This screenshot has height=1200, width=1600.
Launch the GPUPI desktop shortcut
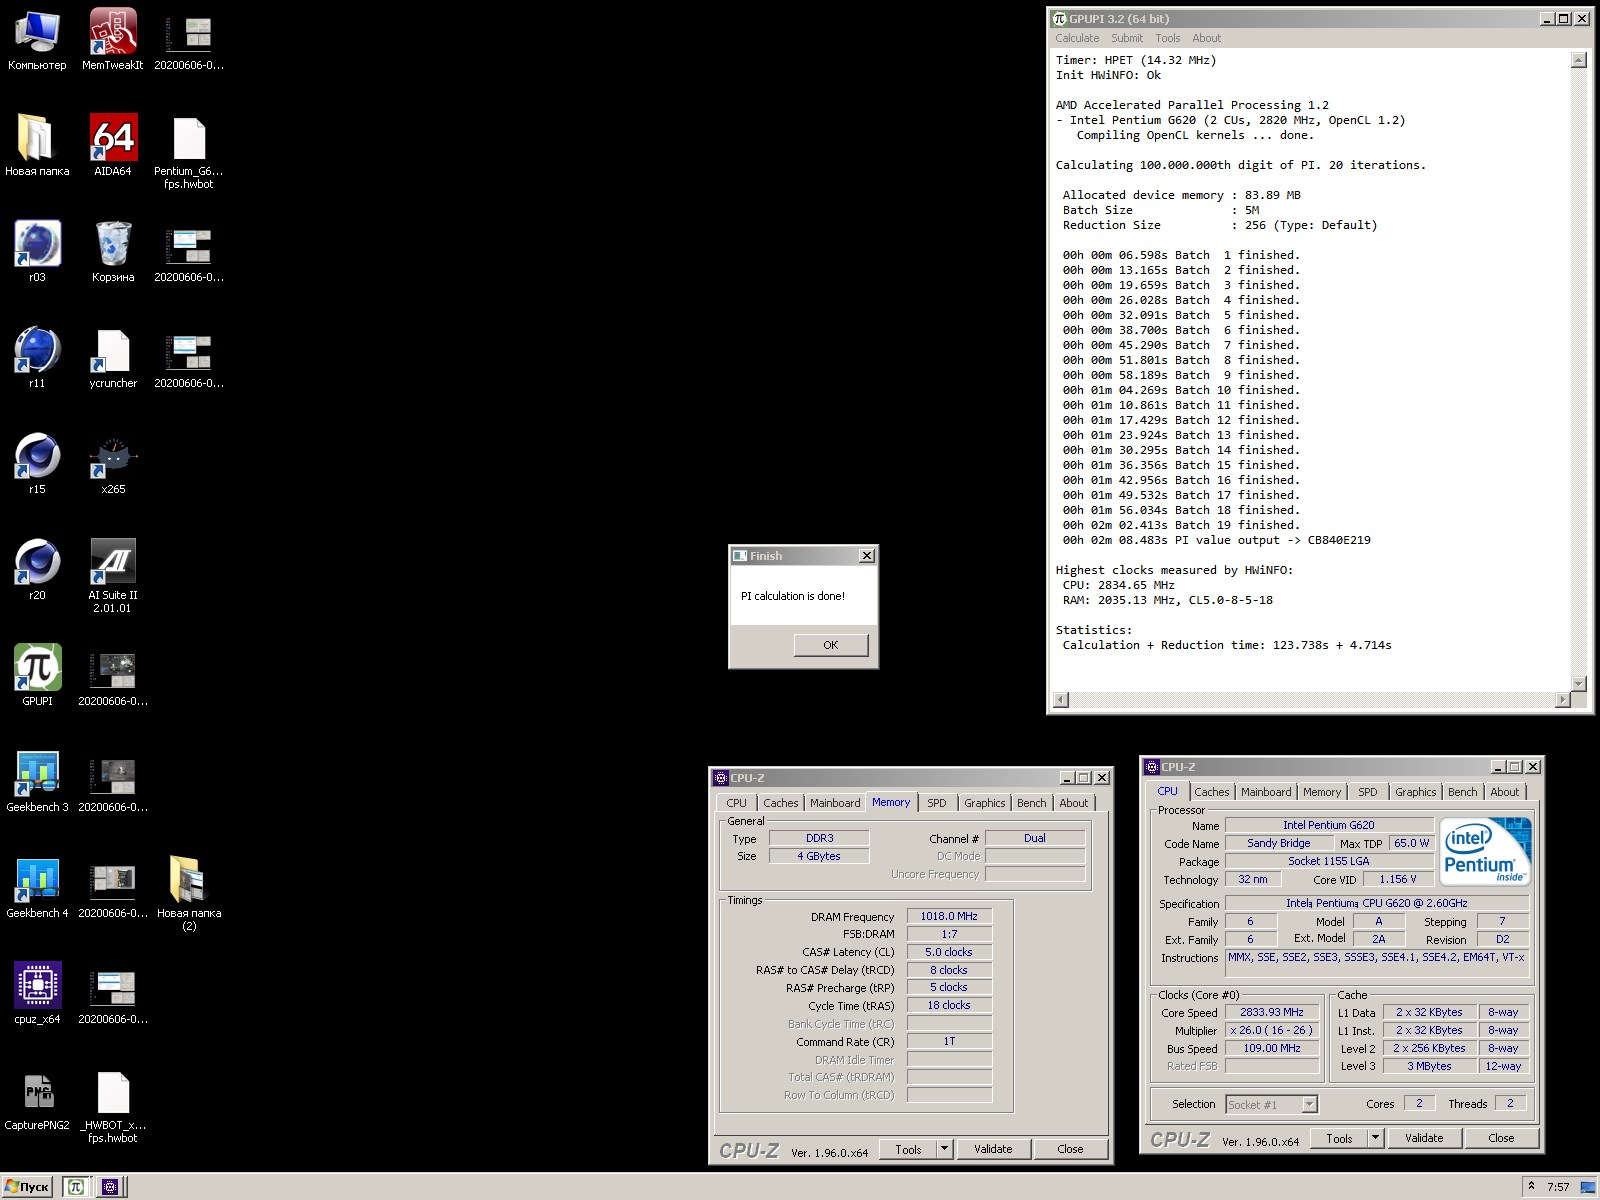37,676
